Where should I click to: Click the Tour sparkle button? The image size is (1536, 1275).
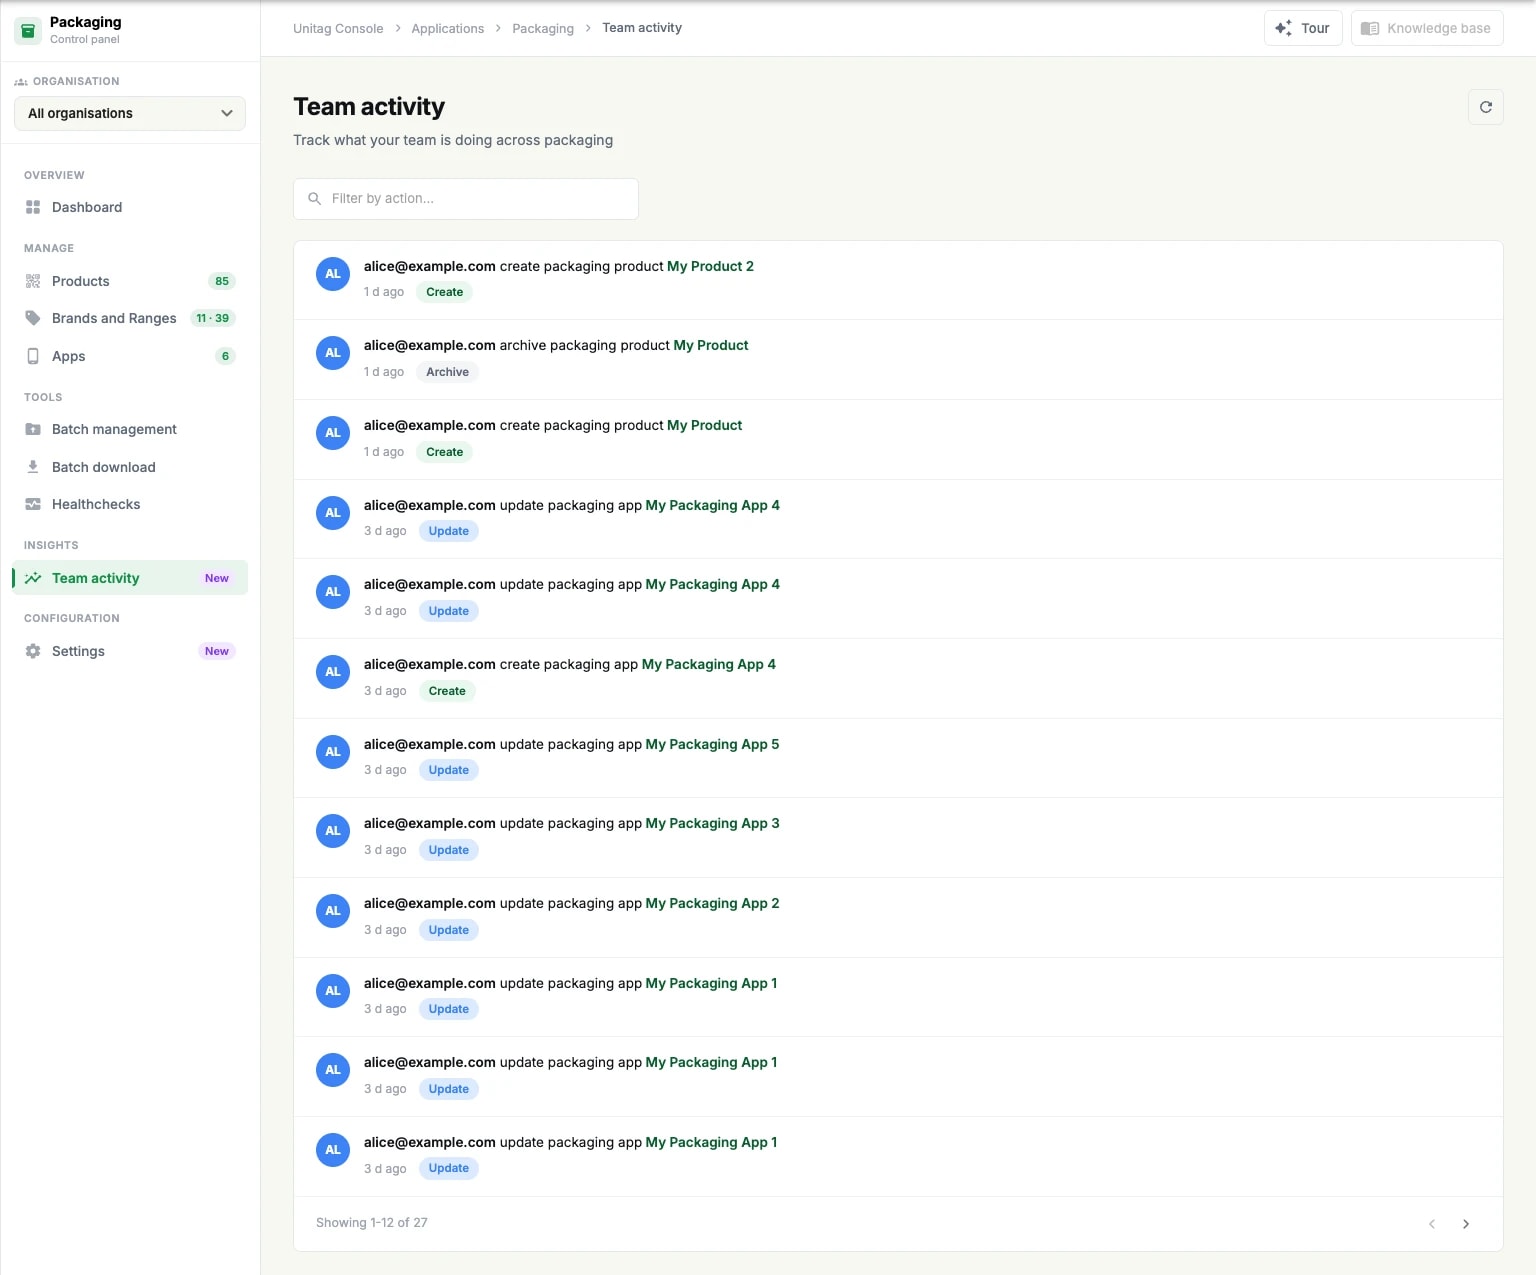1303,28
